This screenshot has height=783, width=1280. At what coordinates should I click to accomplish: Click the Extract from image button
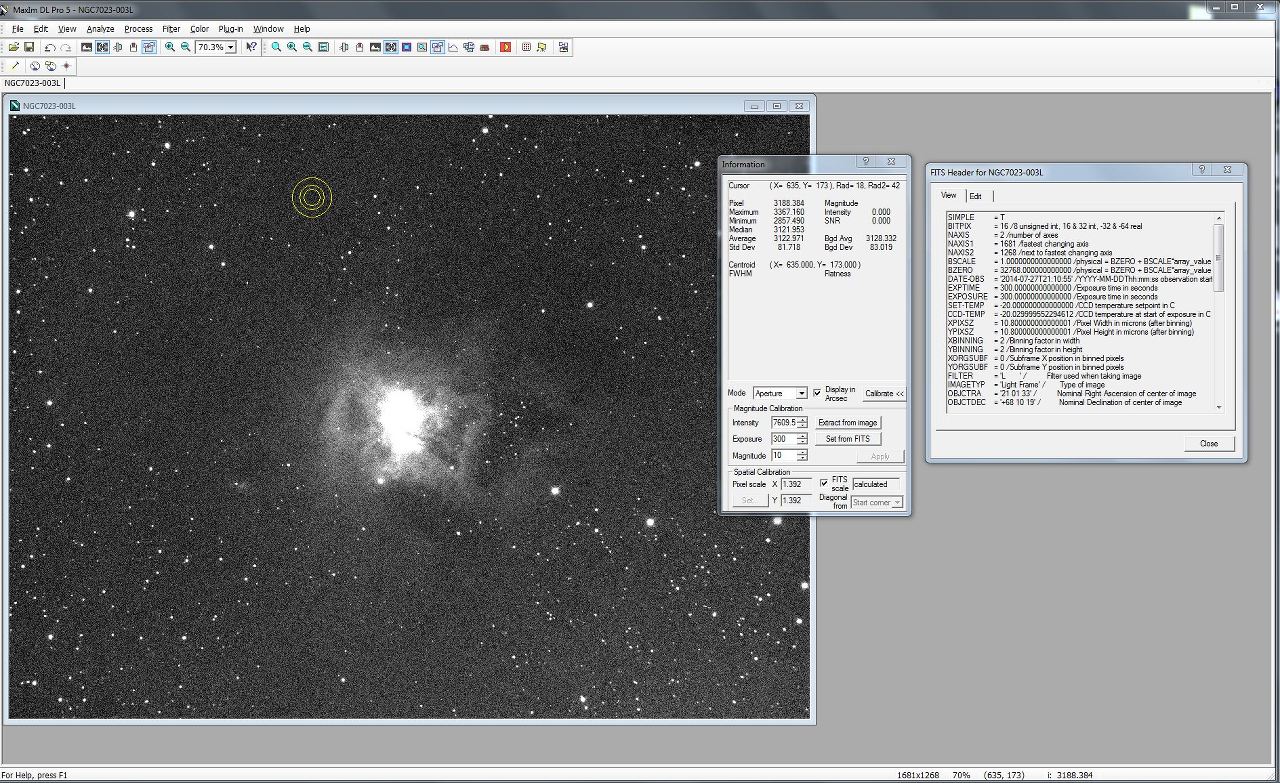[848, 423]
